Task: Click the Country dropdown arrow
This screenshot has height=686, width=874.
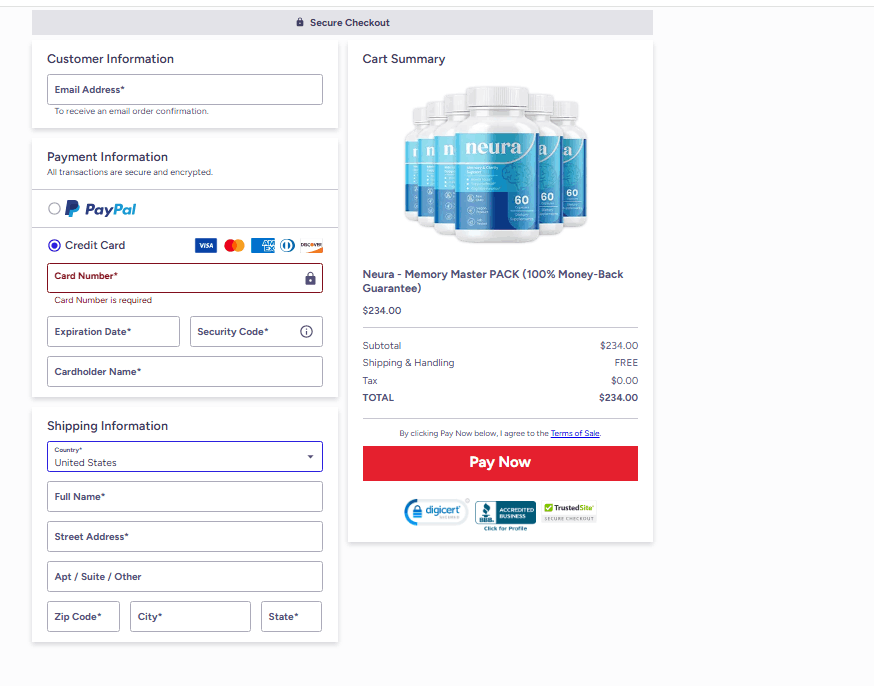Action: (x=310, y=456)
